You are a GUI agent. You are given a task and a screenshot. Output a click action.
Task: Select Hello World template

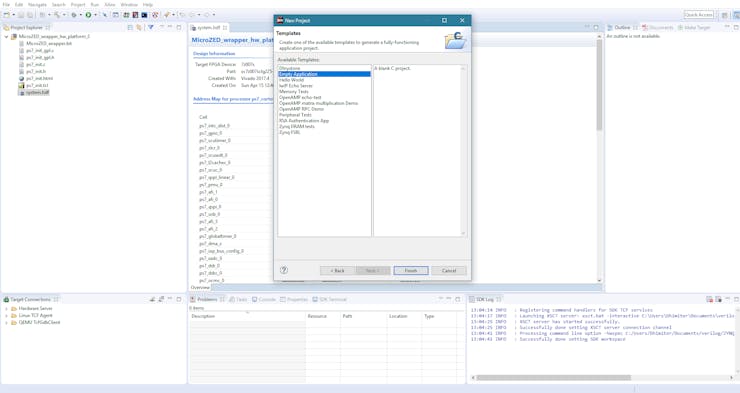(292, 80)
